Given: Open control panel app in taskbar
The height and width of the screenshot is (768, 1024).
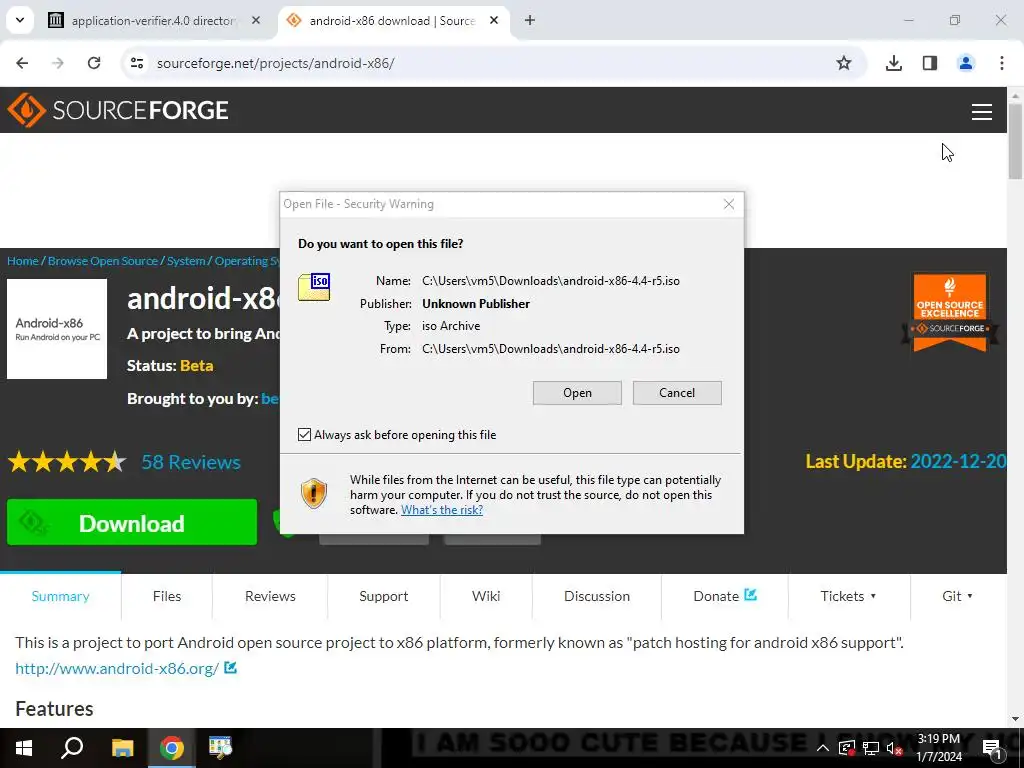Looking at the screenshot, I should coord(221,748).
